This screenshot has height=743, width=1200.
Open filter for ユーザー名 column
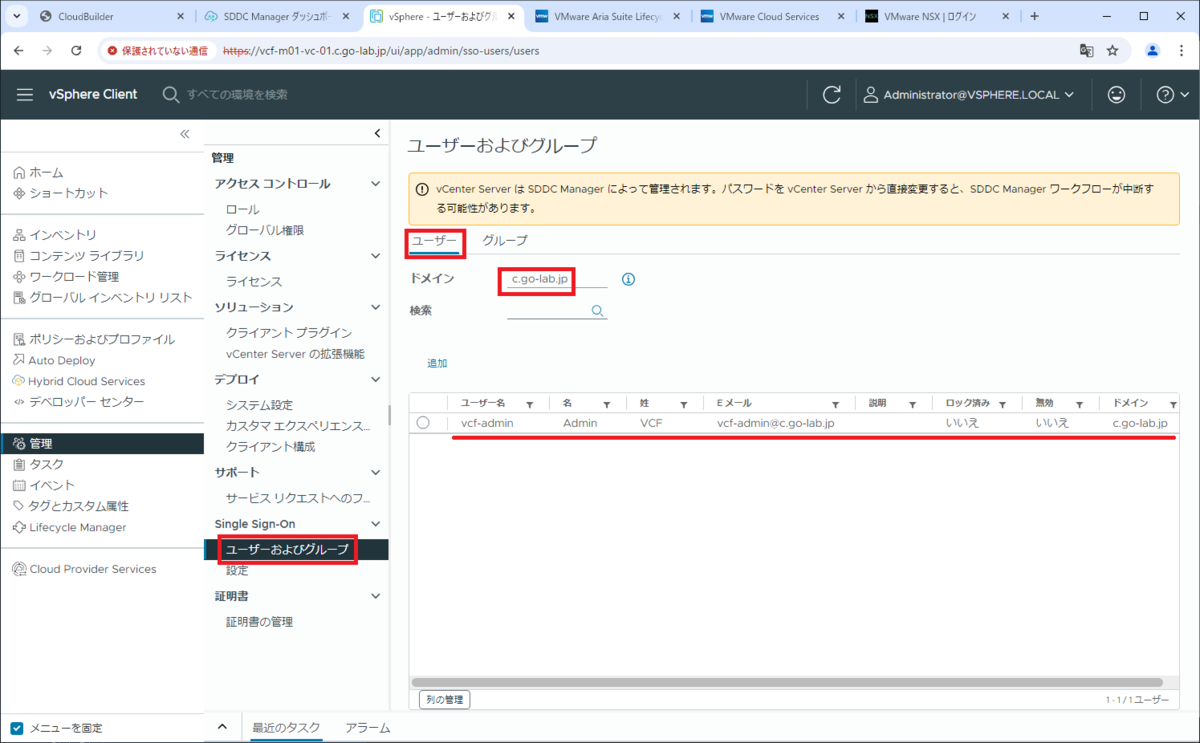[x=530, y=404]
